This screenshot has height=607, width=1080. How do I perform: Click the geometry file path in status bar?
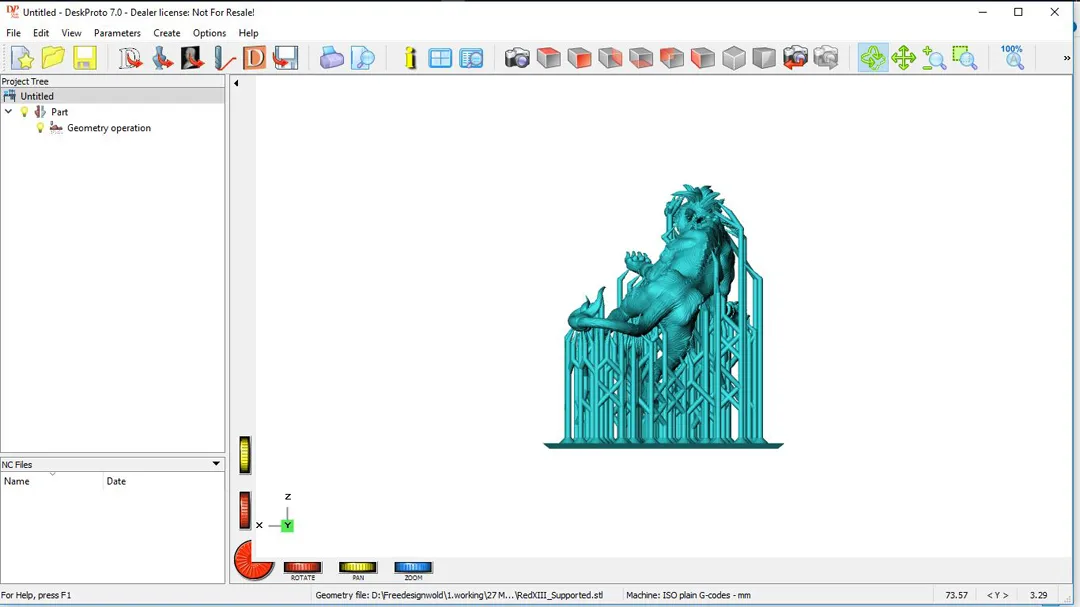tap(459, 595)
